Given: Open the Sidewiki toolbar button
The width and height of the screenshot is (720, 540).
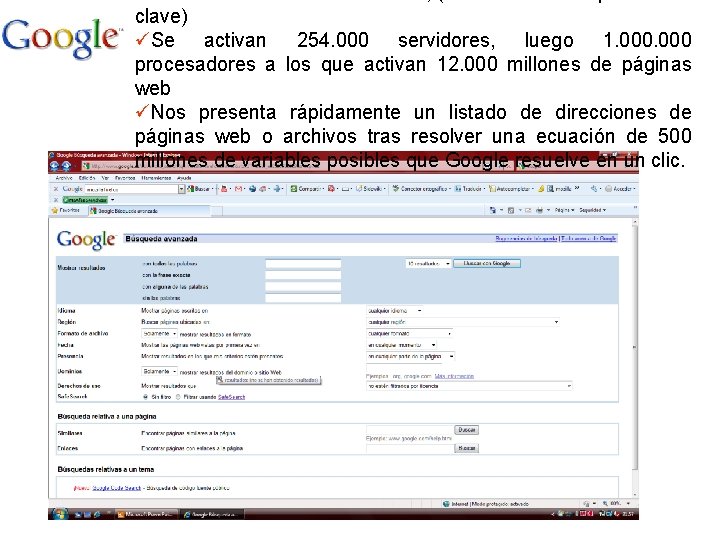Looking at the screenshot, I should click(370, 189).
